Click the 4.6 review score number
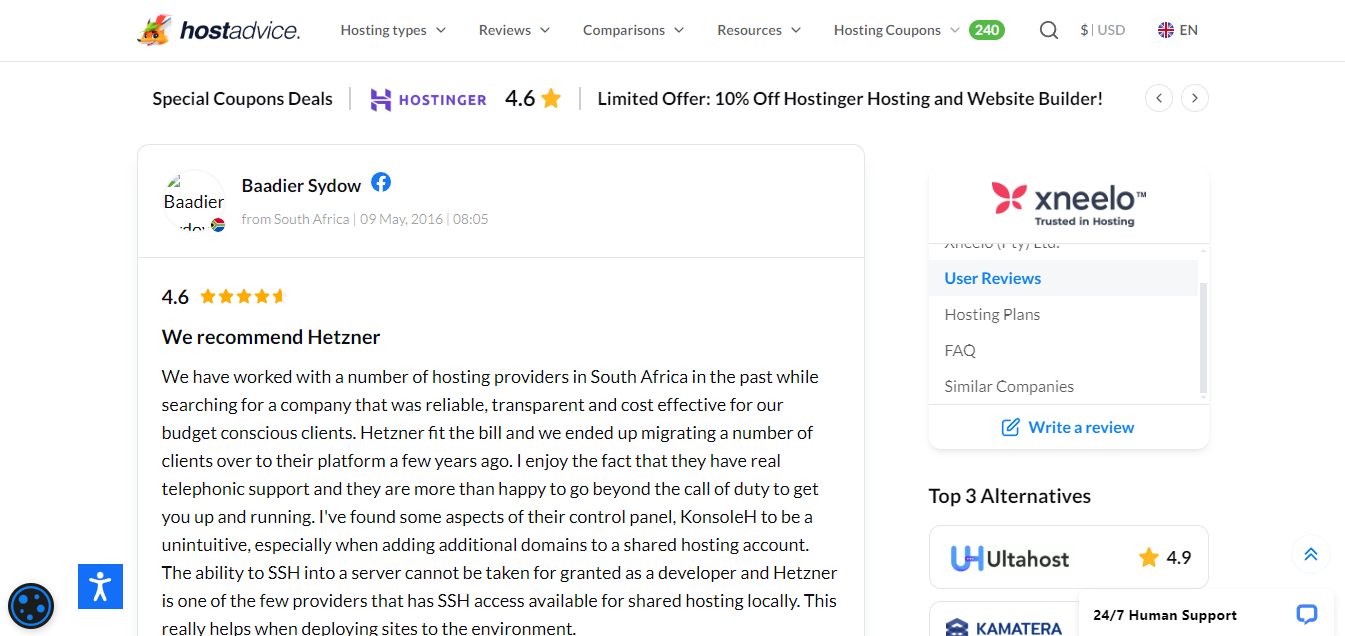1345x636 pixels. 175,297
